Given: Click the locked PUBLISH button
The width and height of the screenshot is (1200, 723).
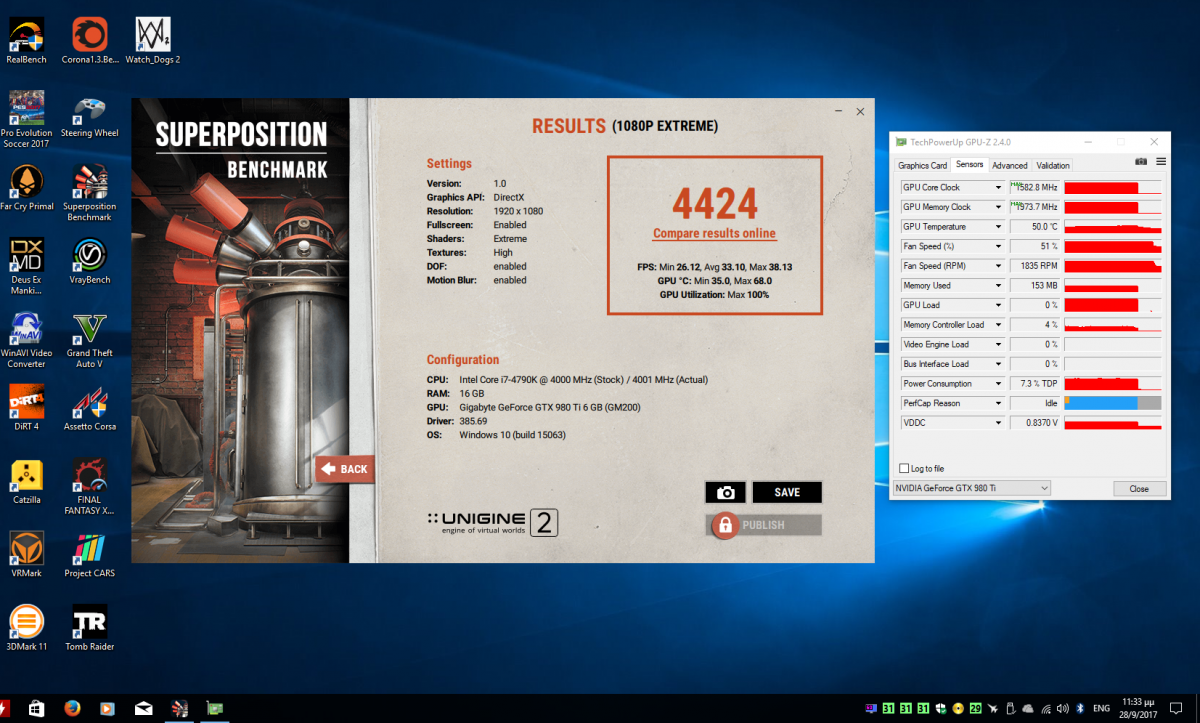Looking at the screenshot, I should [764, 525].
